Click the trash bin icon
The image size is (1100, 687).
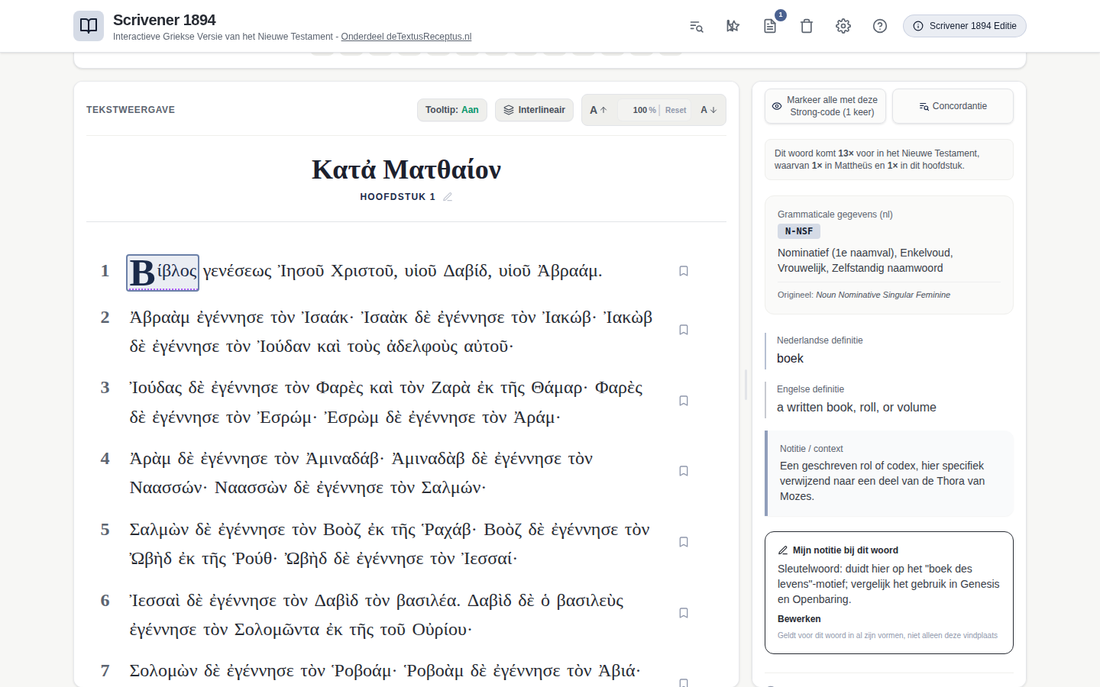806,26
